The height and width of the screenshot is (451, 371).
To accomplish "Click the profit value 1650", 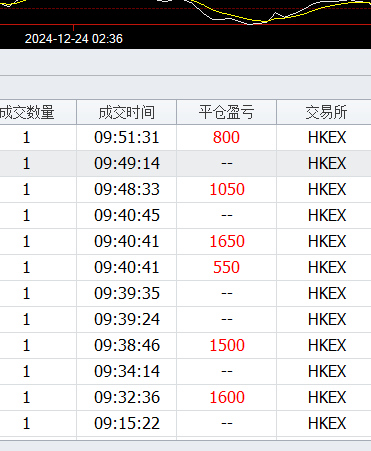I will click(x=227, y=241).
